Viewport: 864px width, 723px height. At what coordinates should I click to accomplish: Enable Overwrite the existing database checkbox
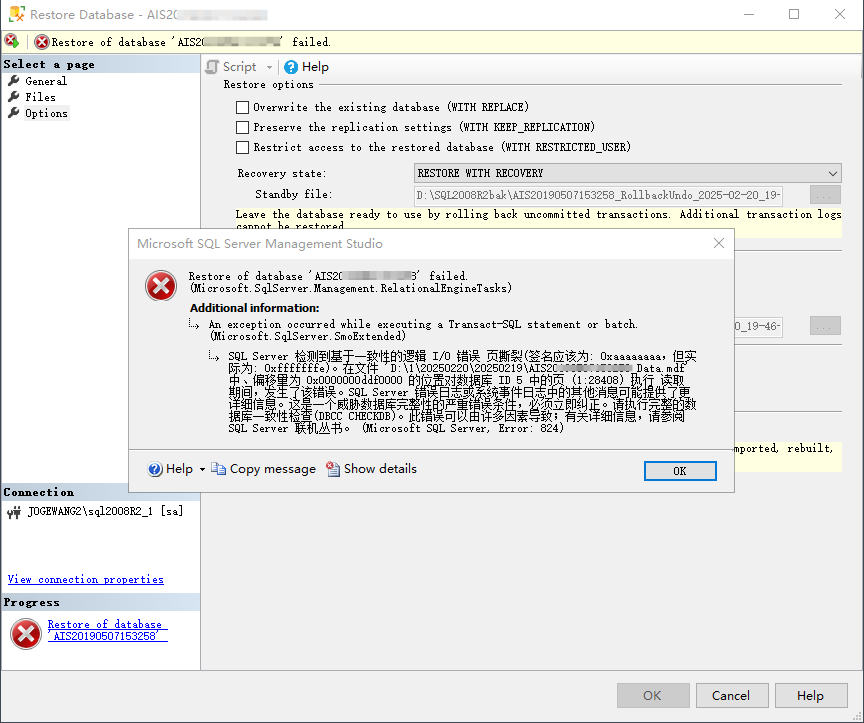click(x=242, y=107)
